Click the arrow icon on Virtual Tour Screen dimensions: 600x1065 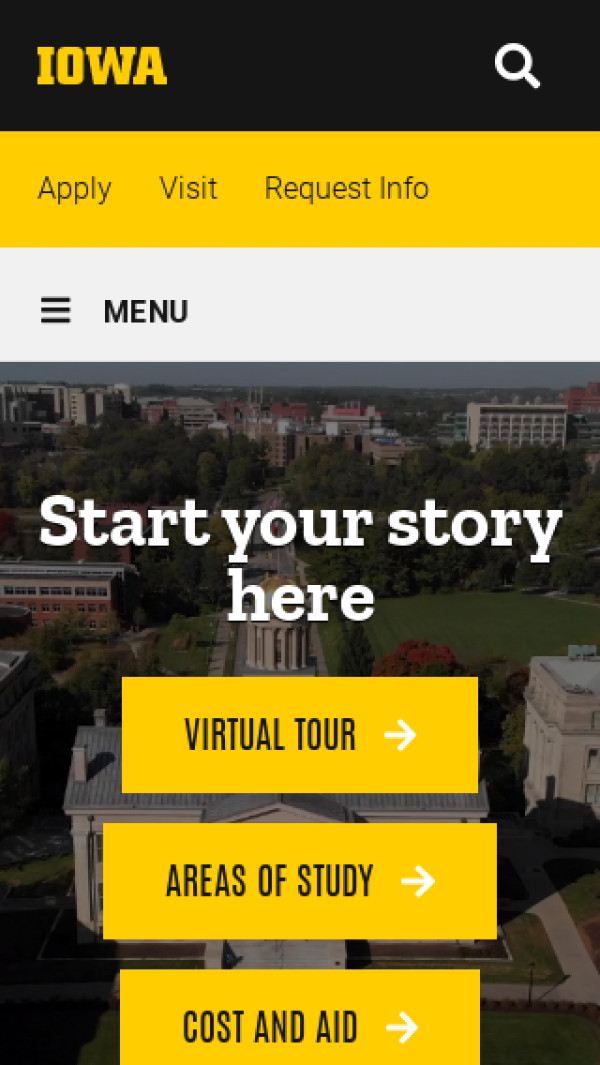(x=400, y=735)
